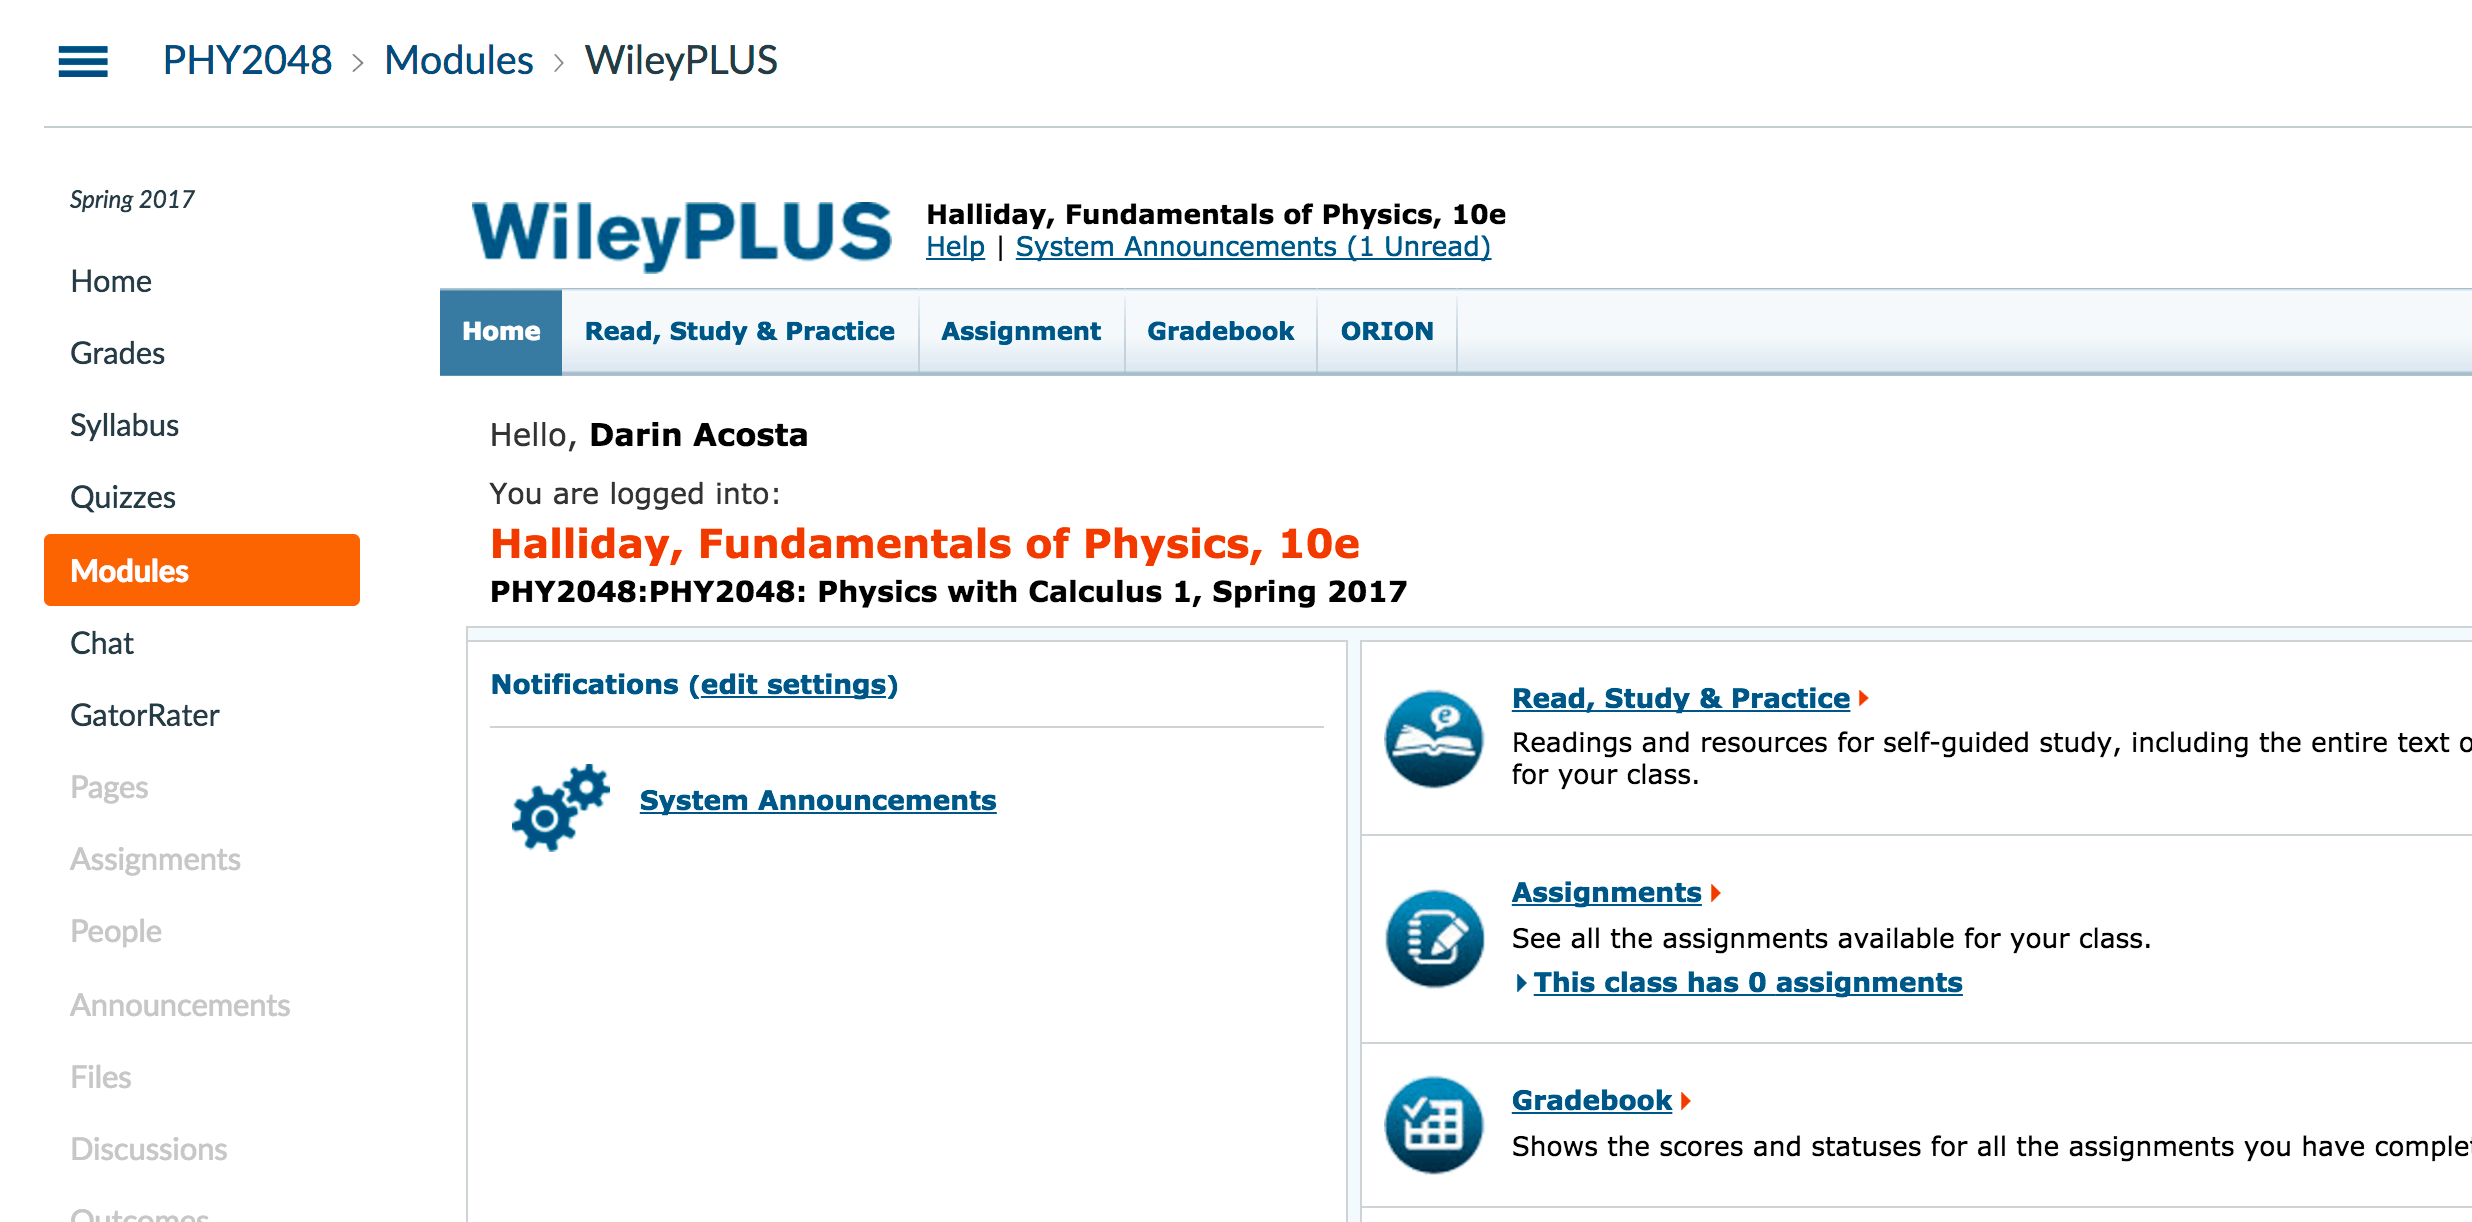Open the Help link

coord(954,245)
